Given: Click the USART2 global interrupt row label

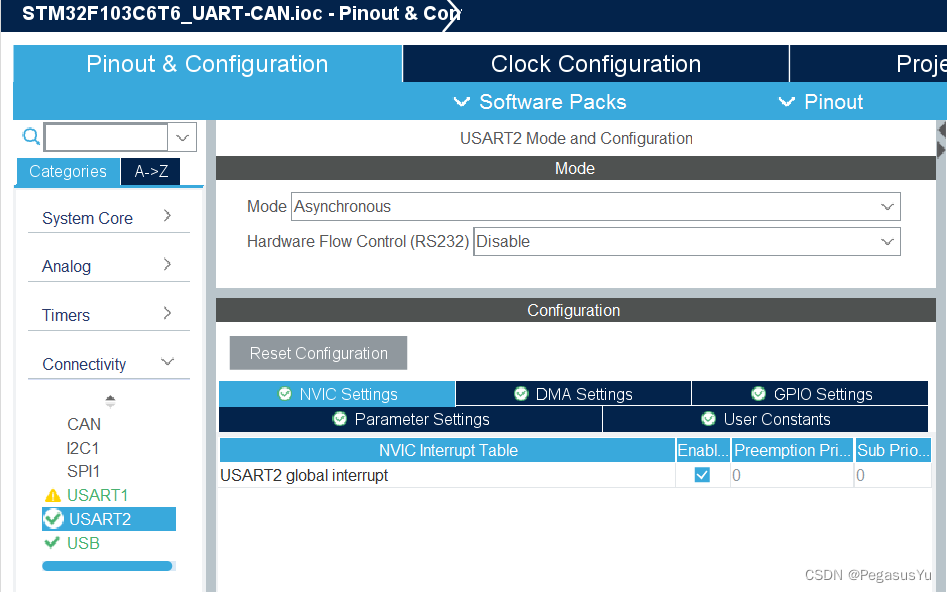Looking at the screenshot, I should (304, 475).
